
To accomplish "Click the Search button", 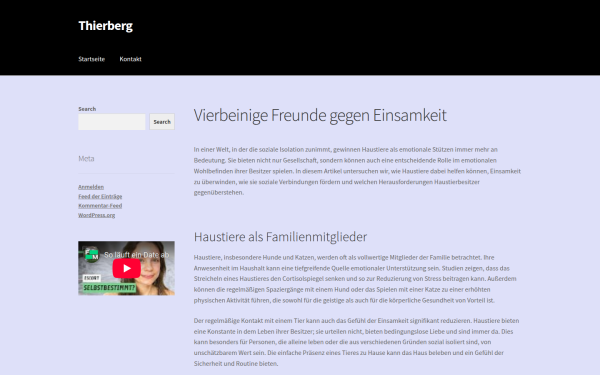I will [162, 122].
